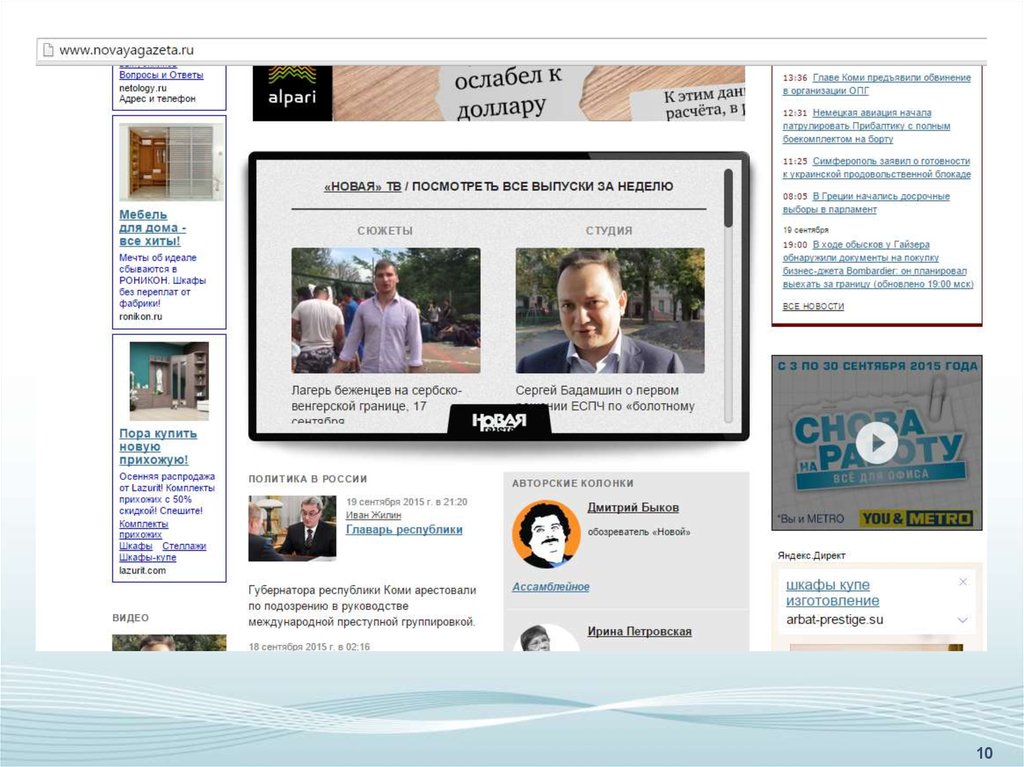Open news about Греции досрочные выборы
This screenshot has height=767, width=1024.
click(866, 203)
